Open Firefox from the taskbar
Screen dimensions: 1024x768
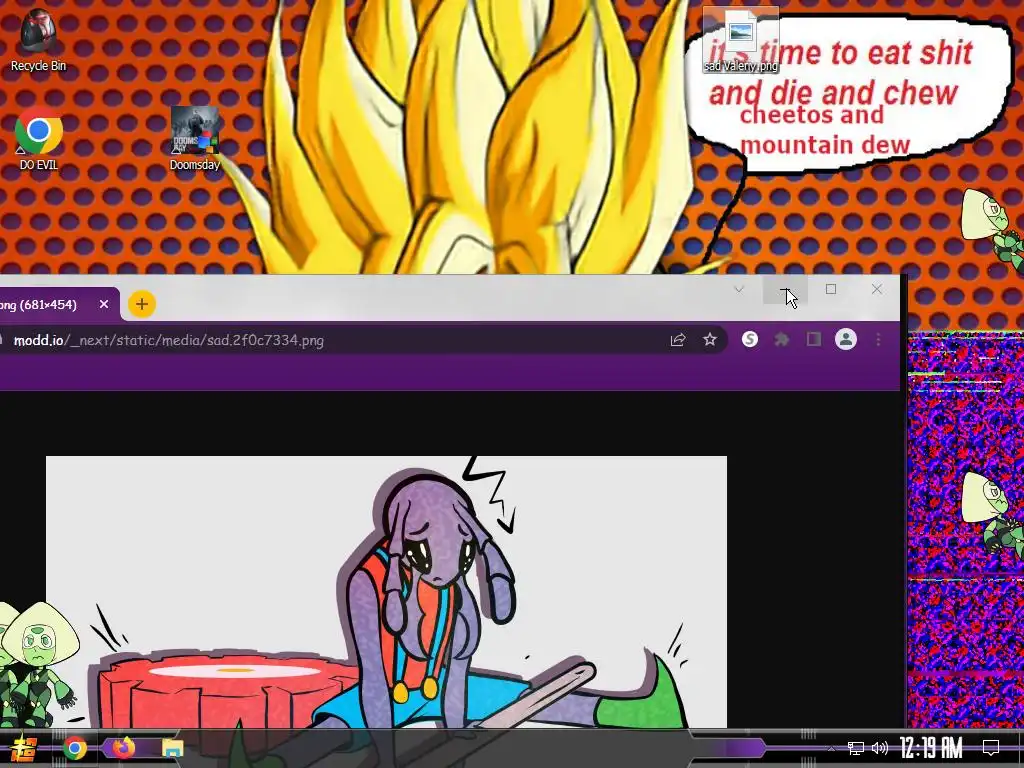(x=123, y=748)
